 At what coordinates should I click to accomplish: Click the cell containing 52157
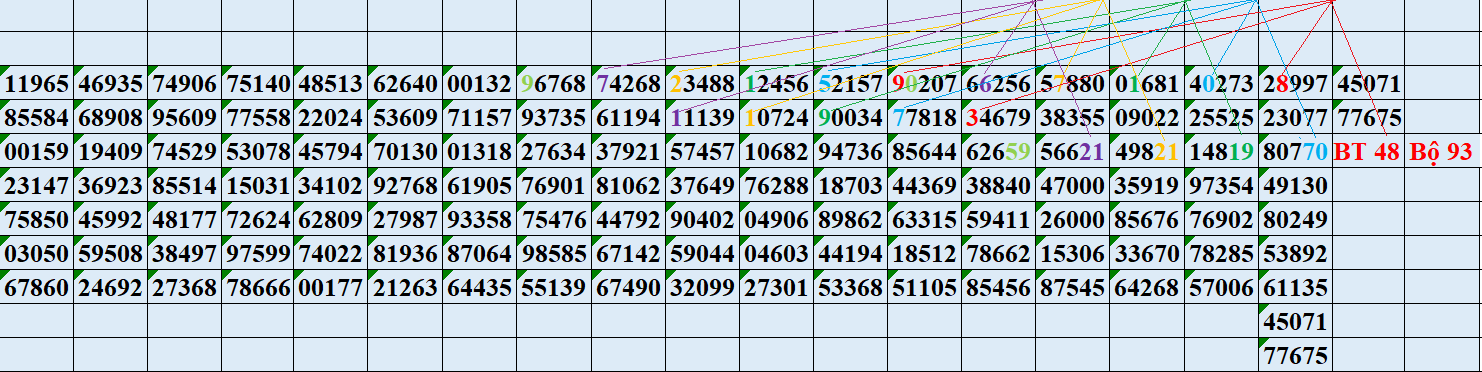[x=850, y=84]
